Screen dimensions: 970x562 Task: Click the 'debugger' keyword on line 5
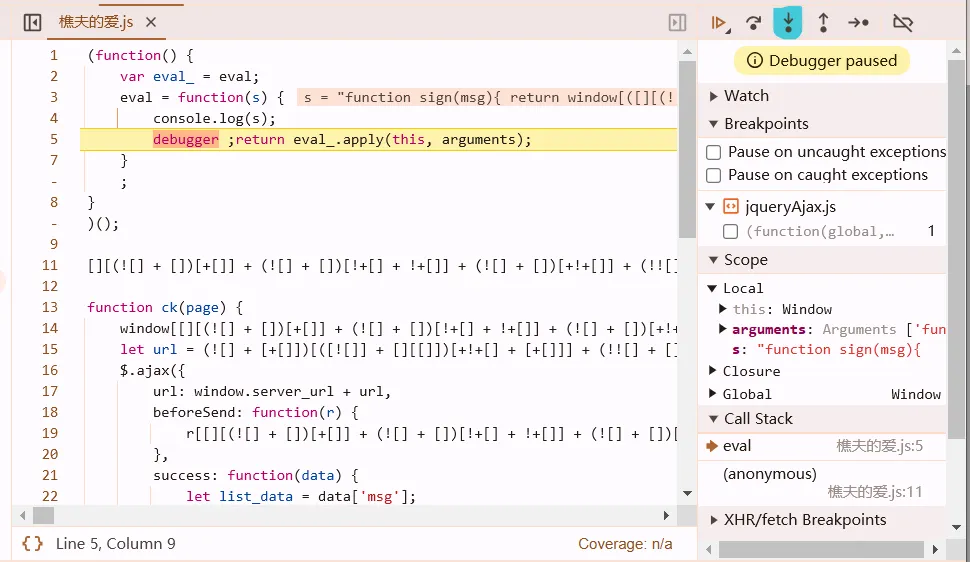[186, 139]
